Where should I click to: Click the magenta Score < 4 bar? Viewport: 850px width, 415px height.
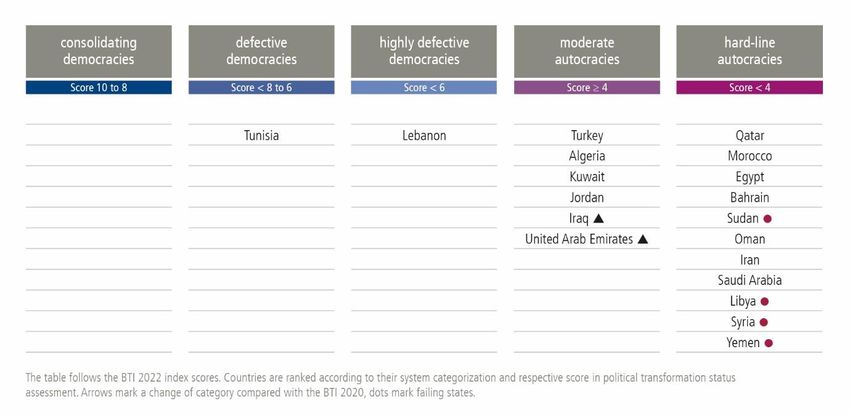pos(750,87)
